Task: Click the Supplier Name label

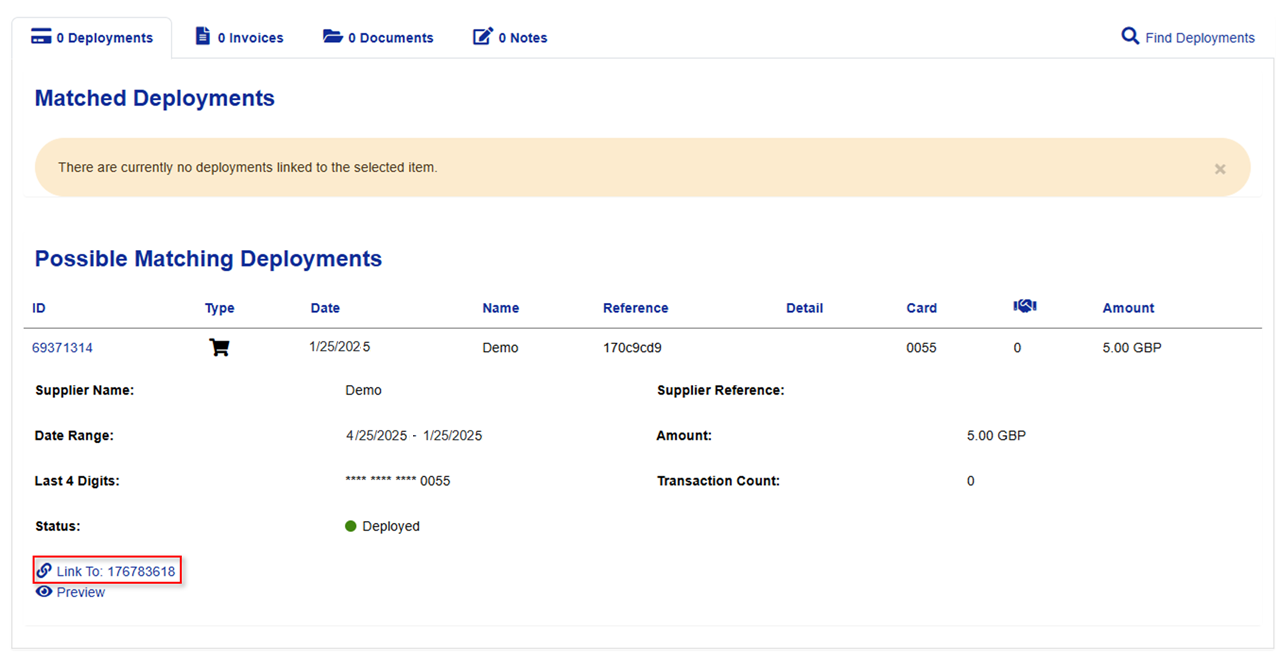Action: pyautogui.click(x=85, y=390)
